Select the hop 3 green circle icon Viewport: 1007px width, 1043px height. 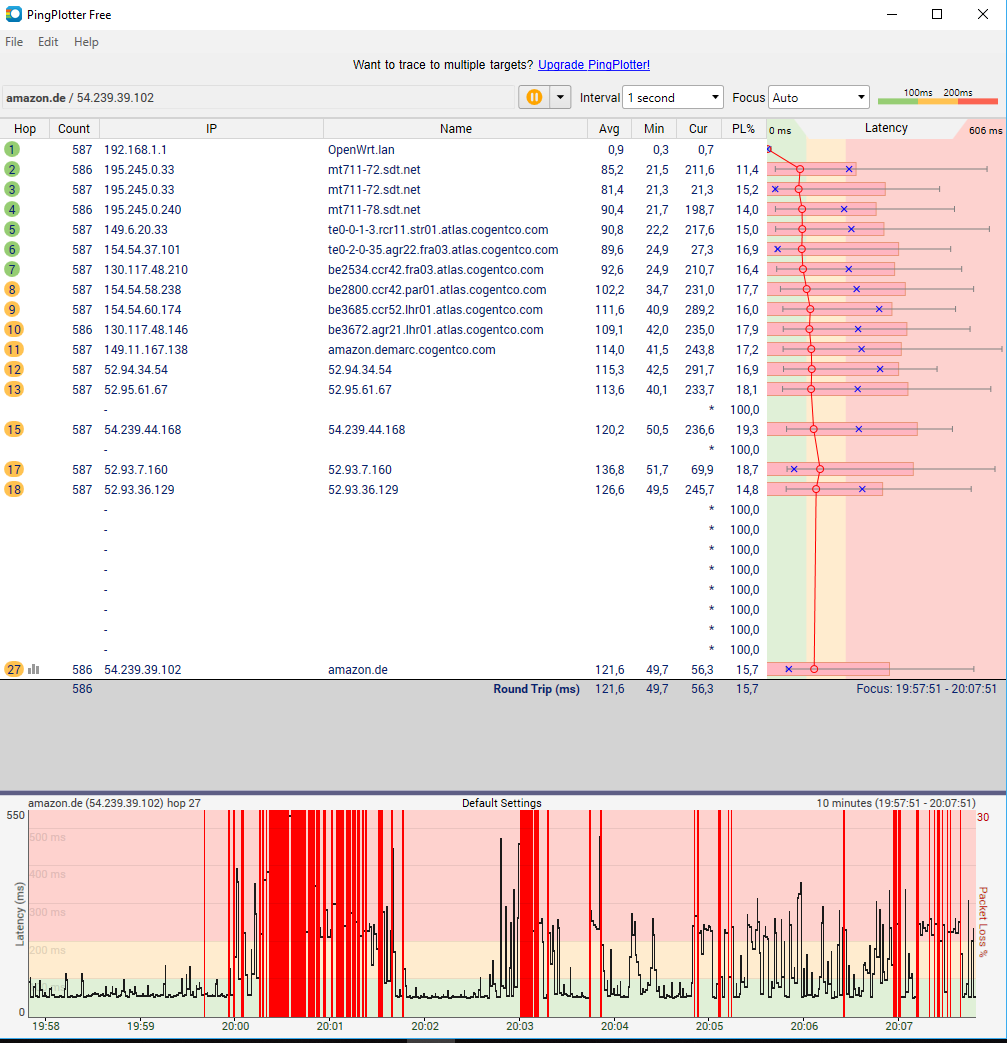[12, 189]
